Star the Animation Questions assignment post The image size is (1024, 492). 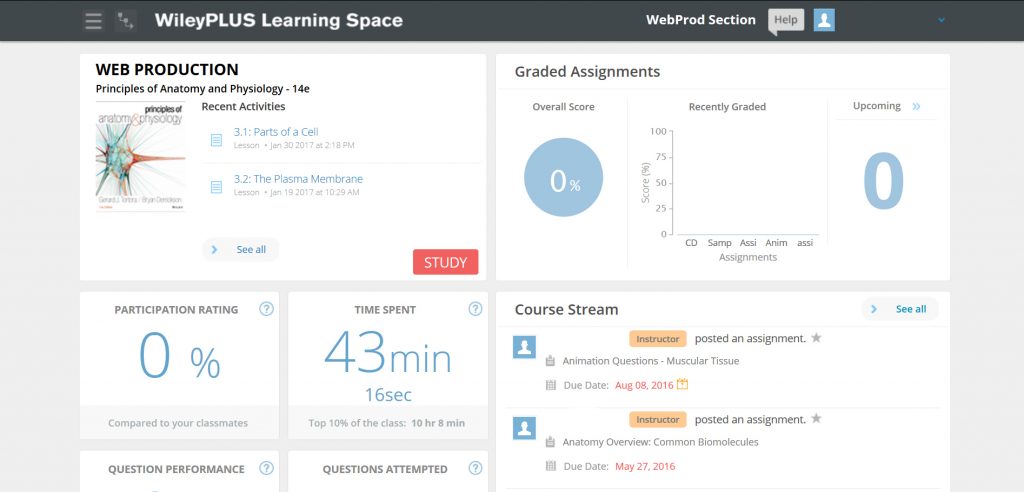816,338
